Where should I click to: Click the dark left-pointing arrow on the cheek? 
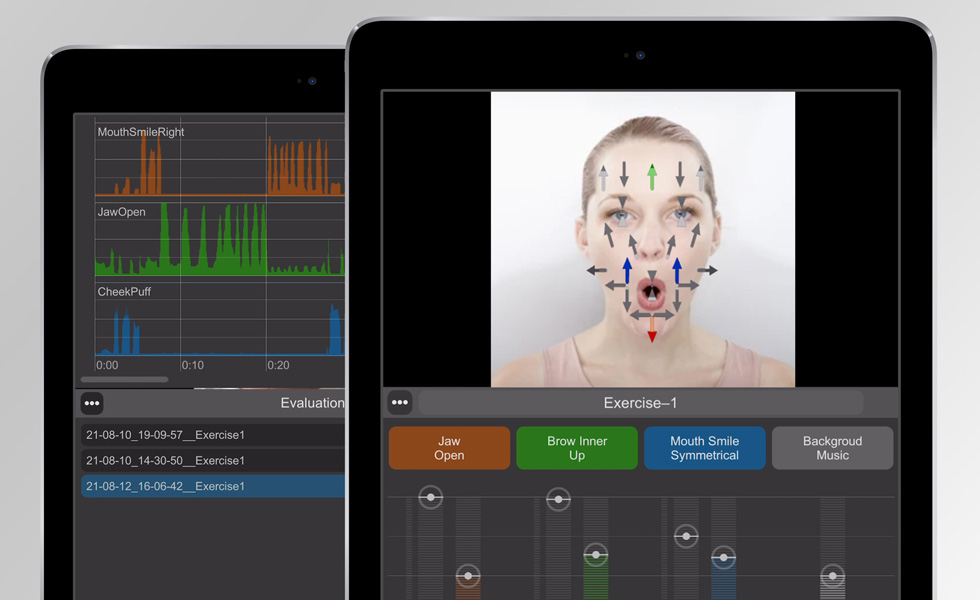(x=597, y=270)
